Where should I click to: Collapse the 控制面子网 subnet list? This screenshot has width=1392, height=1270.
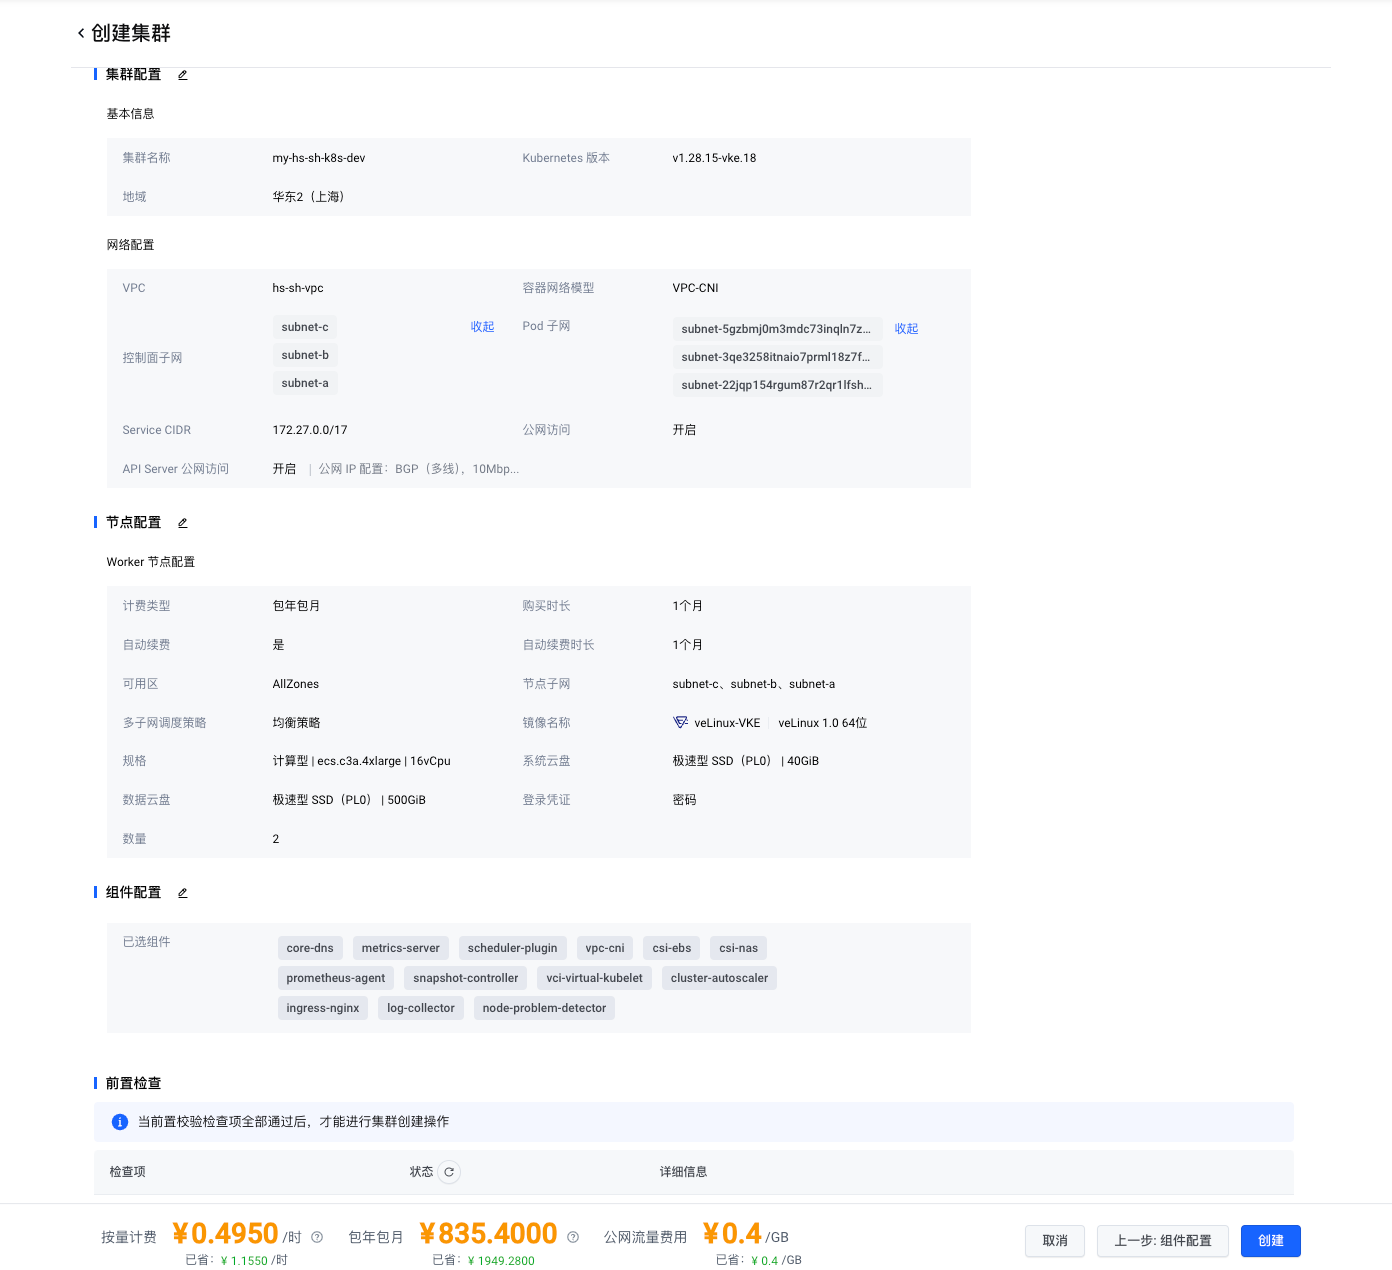[482, 327]
